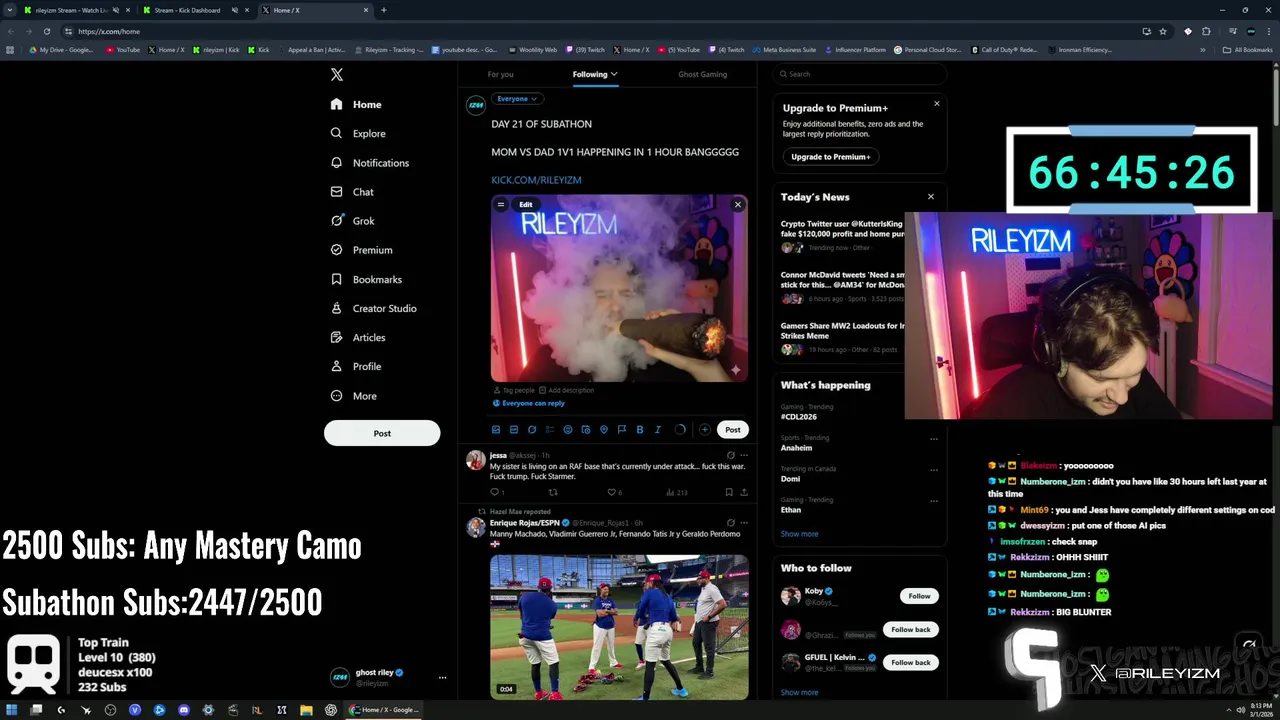The width and height of the screenshot is (1280, 720).
Task: Add another post with plus icon
Action: (705, 430)
